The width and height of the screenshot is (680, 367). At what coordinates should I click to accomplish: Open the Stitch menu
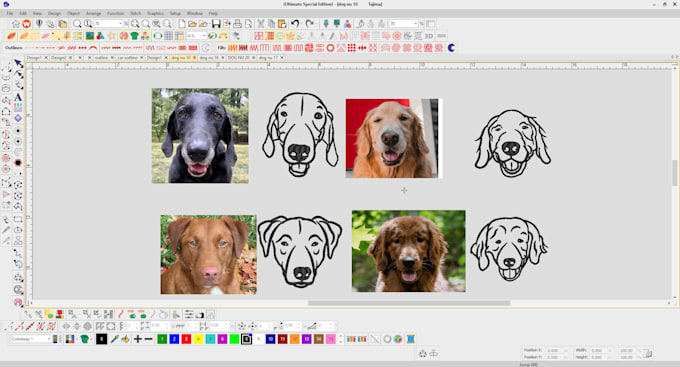(x=136, y=13)
